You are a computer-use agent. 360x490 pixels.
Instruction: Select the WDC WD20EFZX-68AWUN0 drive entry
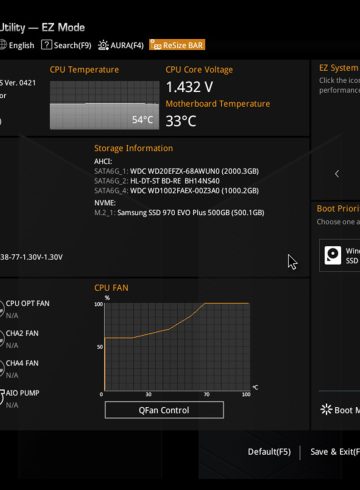[x=177, y=171]
